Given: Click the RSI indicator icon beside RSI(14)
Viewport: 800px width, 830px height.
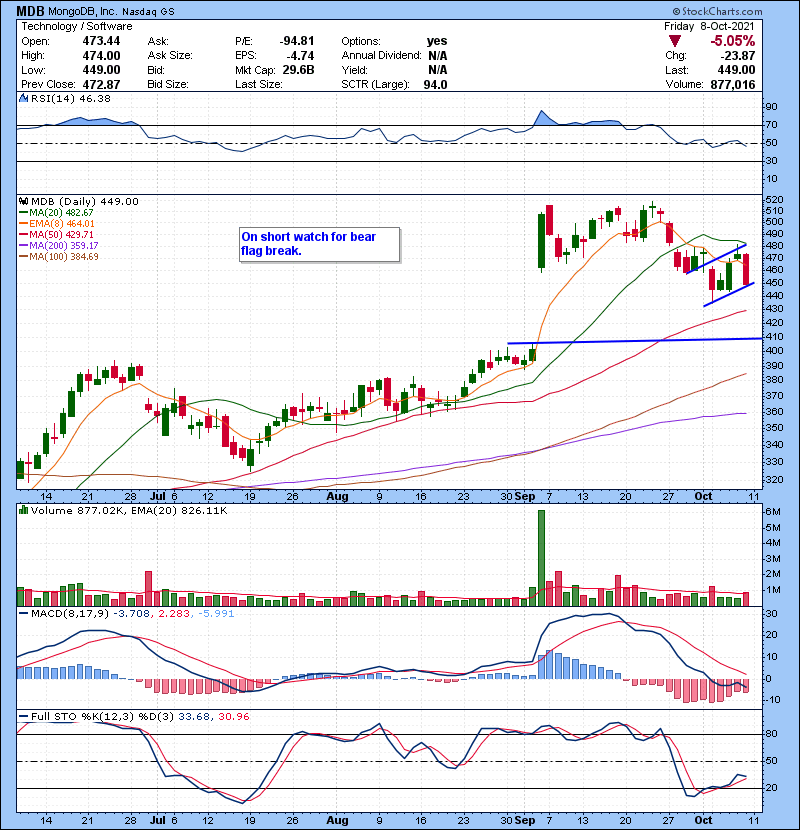Looking at the screenshot, I should click(23, 98).
